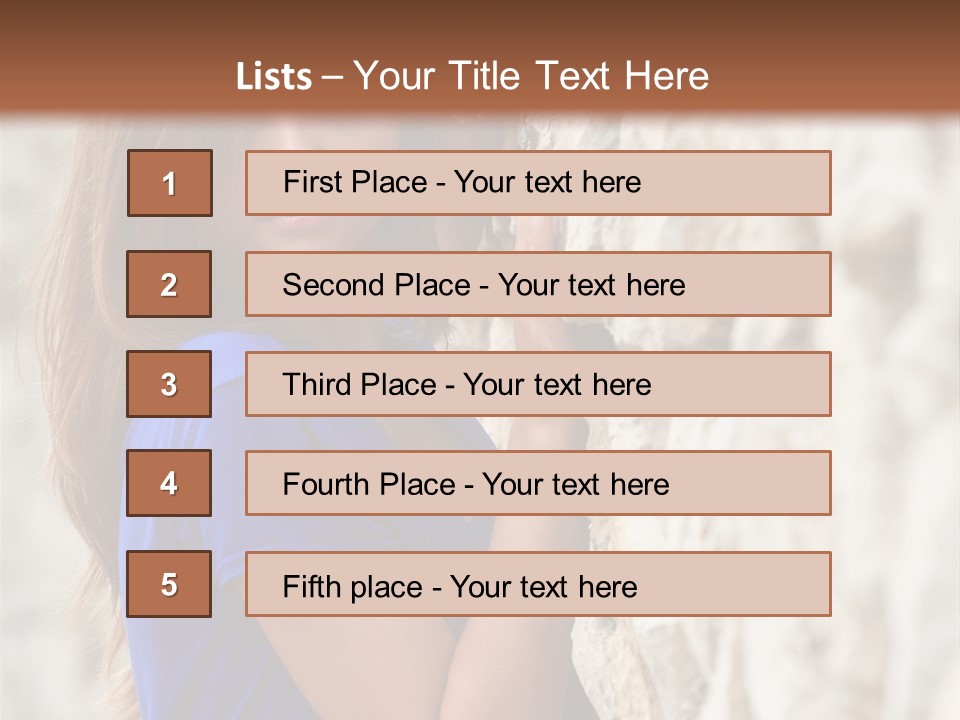Select the number 4 square

[169, 483]
